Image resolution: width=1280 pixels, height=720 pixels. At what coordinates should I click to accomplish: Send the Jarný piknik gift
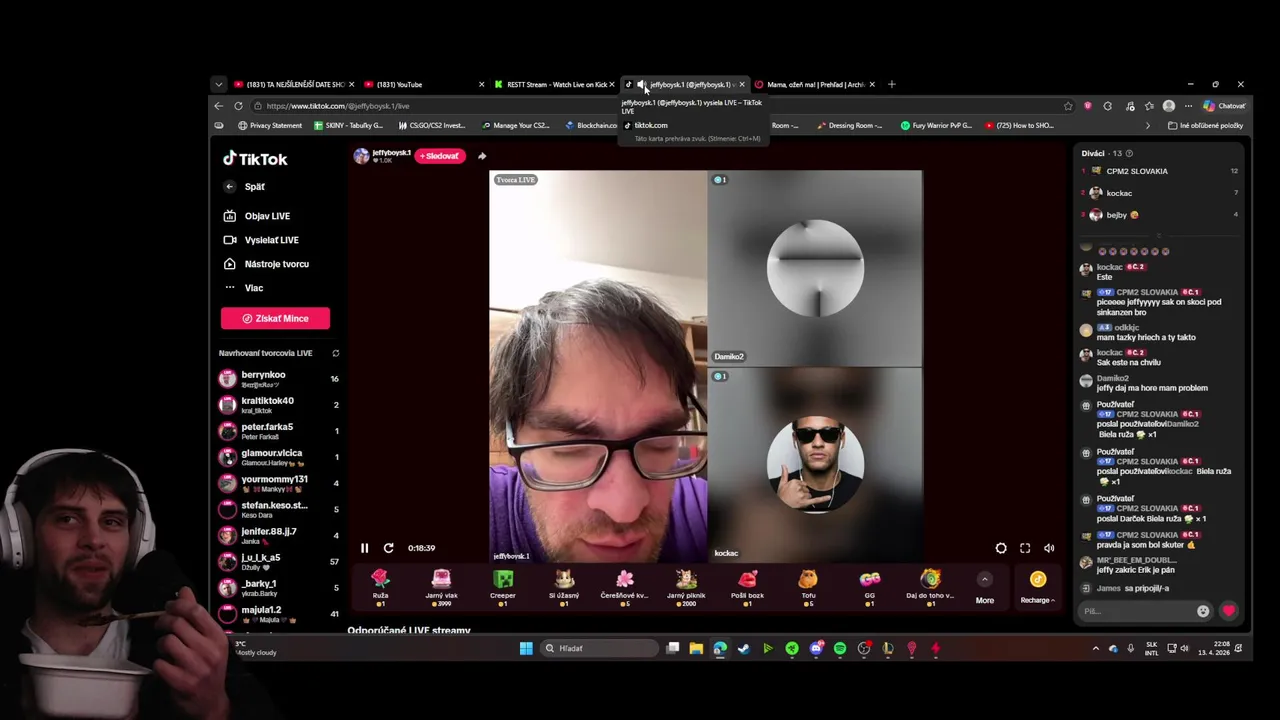[x=686, y=587]
